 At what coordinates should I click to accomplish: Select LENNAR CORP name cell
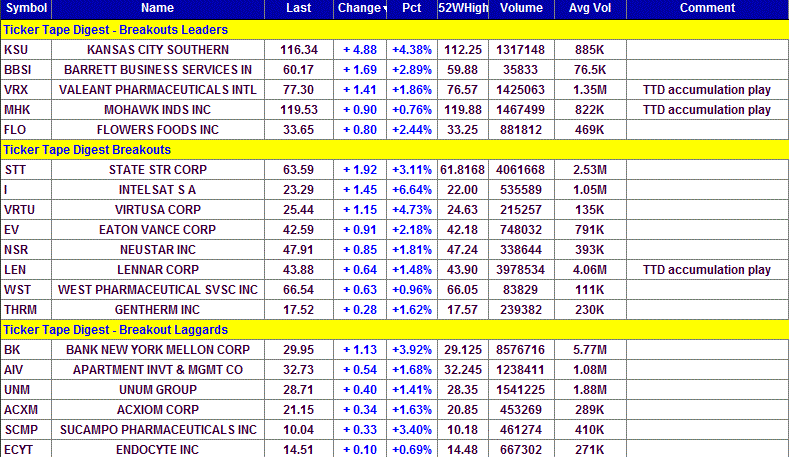pyautogui.click(x=157, y=270)
